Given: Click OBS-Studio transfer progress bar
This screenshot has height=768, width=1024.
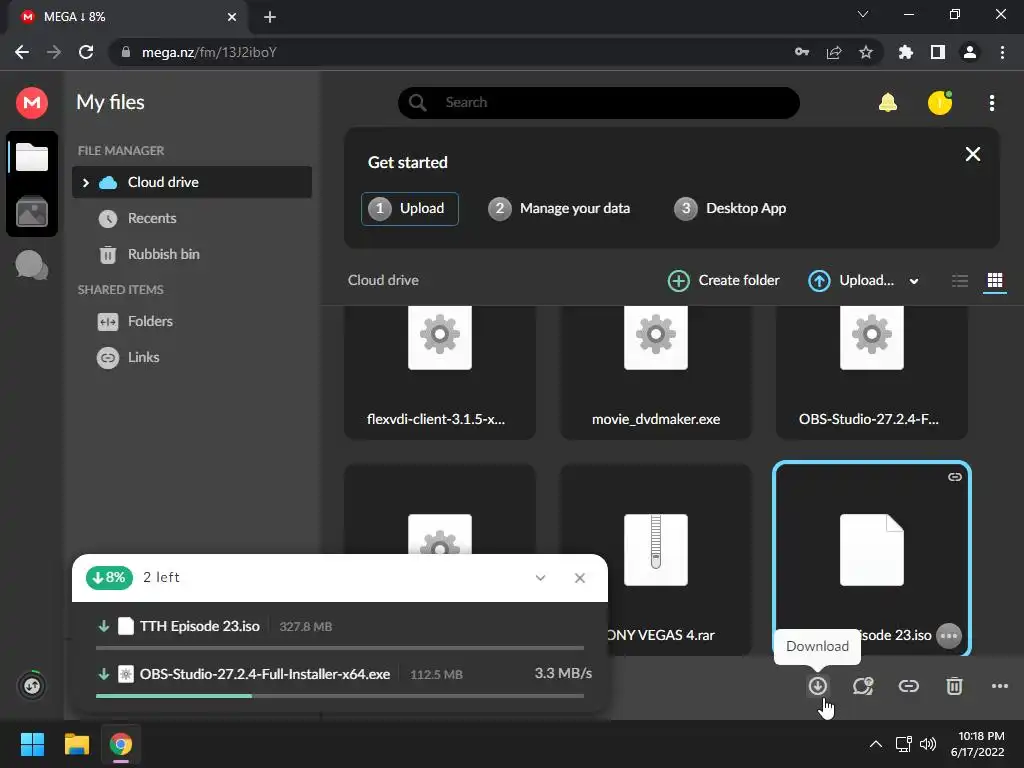Looking at the screenshot, I should coord(340,696).
